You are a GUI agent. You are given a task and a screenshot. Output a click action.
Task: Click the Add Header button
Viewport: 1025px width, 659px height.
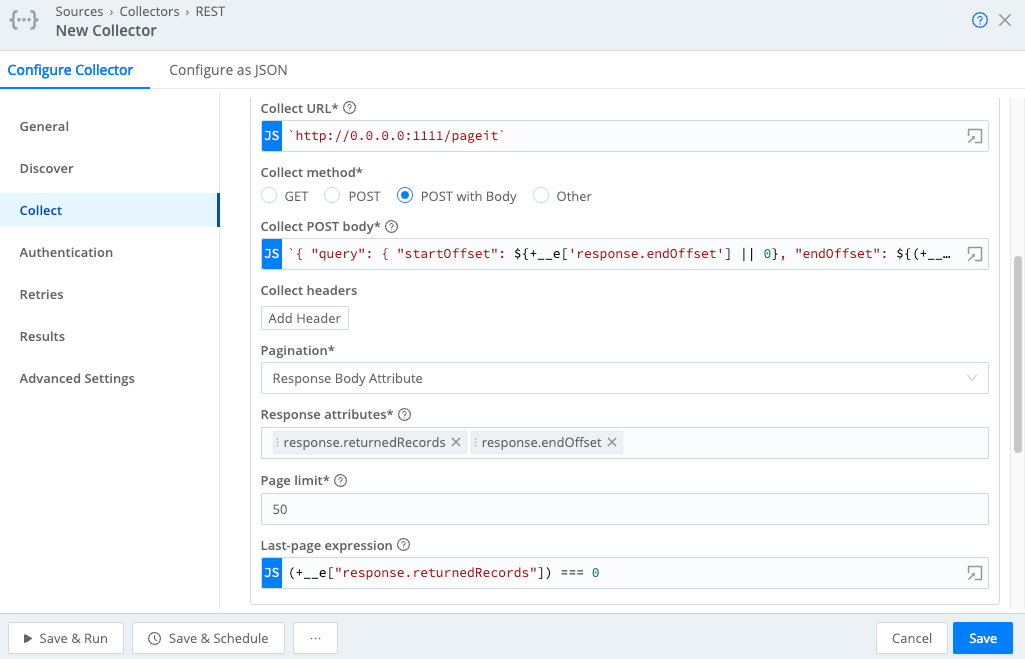(304, 318)
